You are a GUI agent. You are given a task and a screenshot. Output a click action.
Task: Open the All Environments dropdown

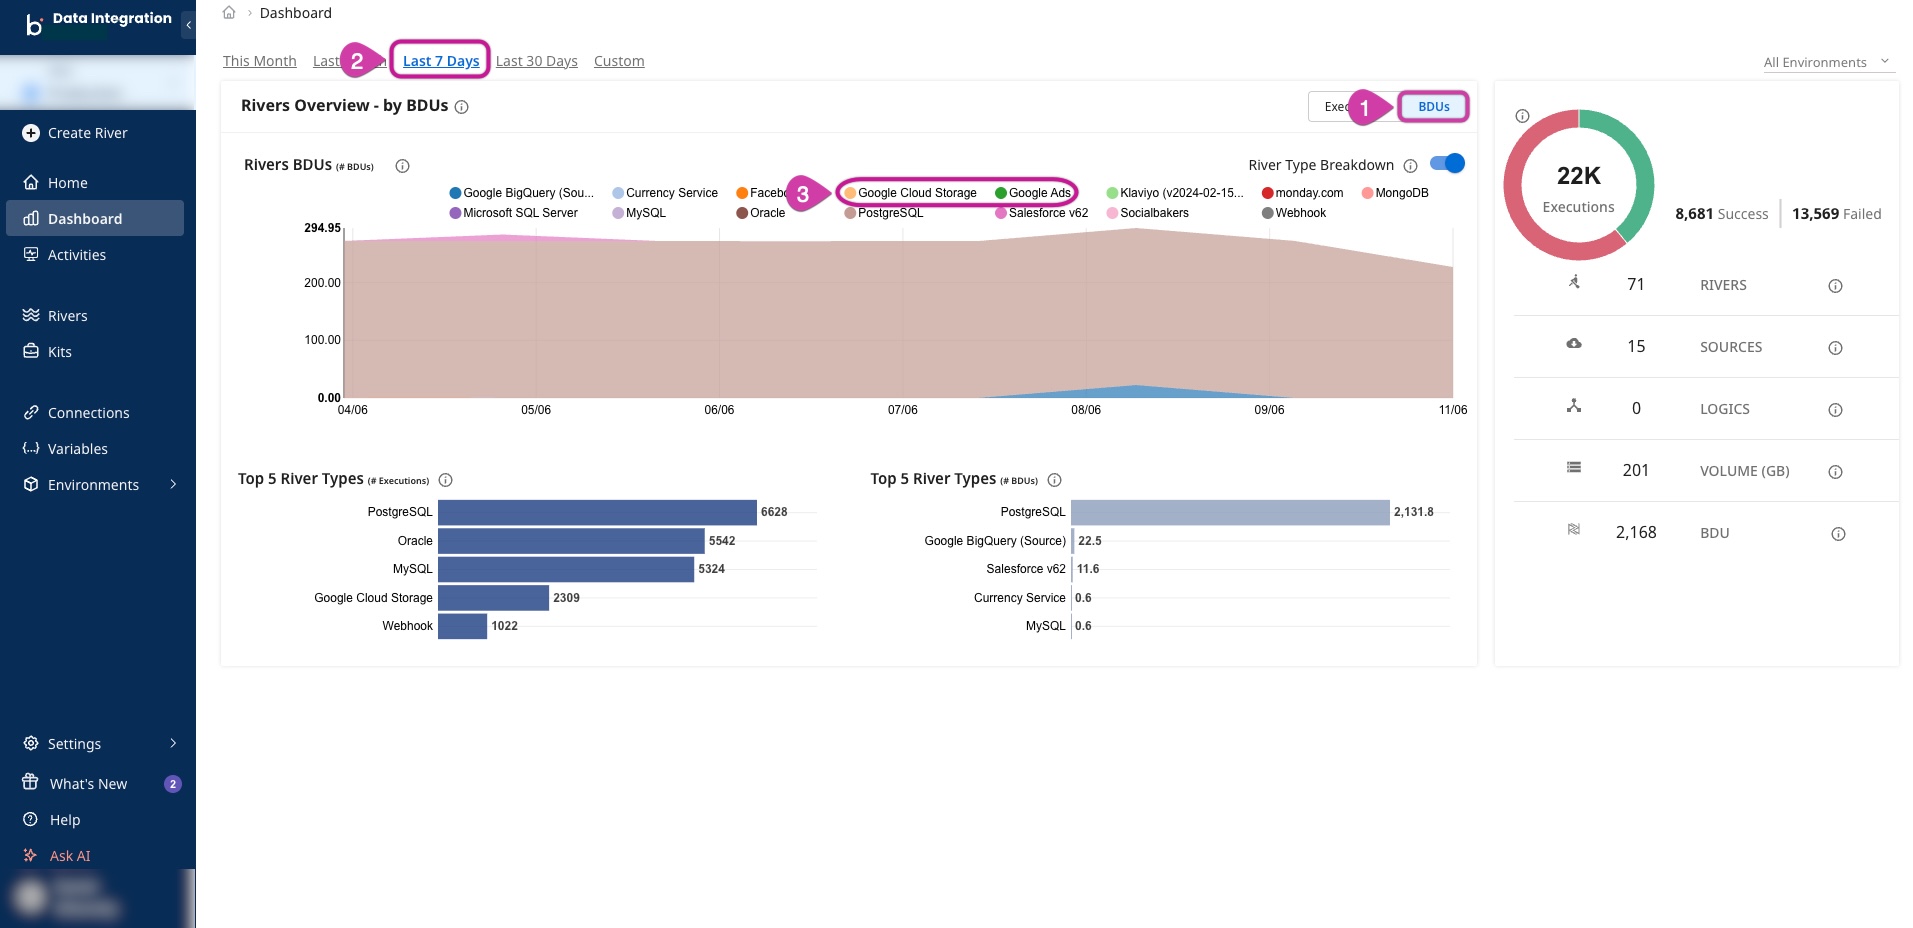tap(1826, 62)
